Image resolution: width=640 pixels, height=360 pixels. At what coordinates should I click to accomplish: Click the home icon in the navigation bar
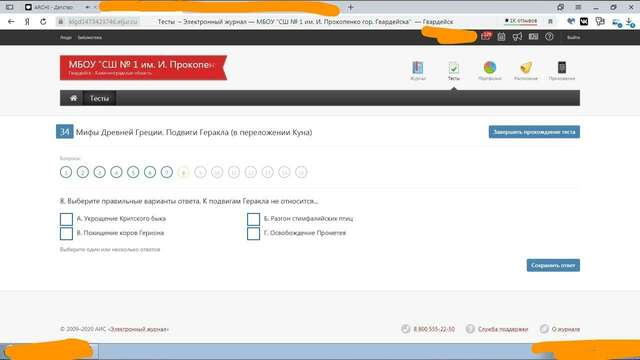tap(73, 98)
